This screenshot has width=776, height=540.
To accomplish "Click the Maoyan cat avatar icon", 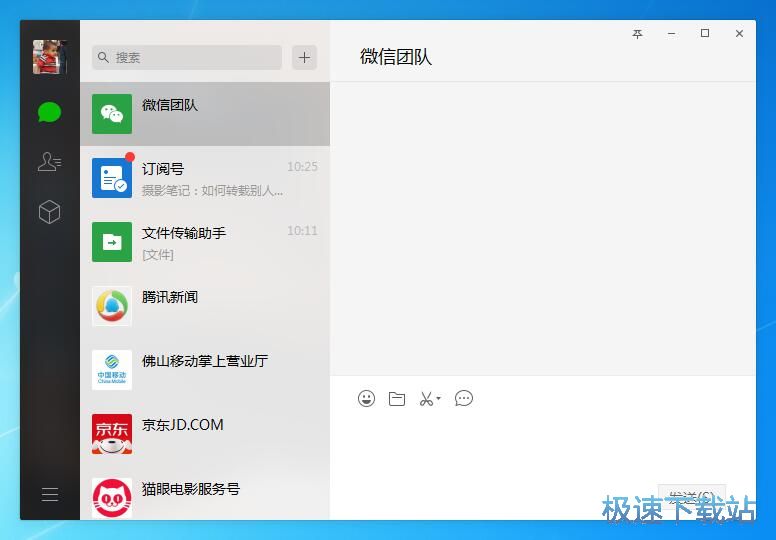I will click(x=112, y=498).
